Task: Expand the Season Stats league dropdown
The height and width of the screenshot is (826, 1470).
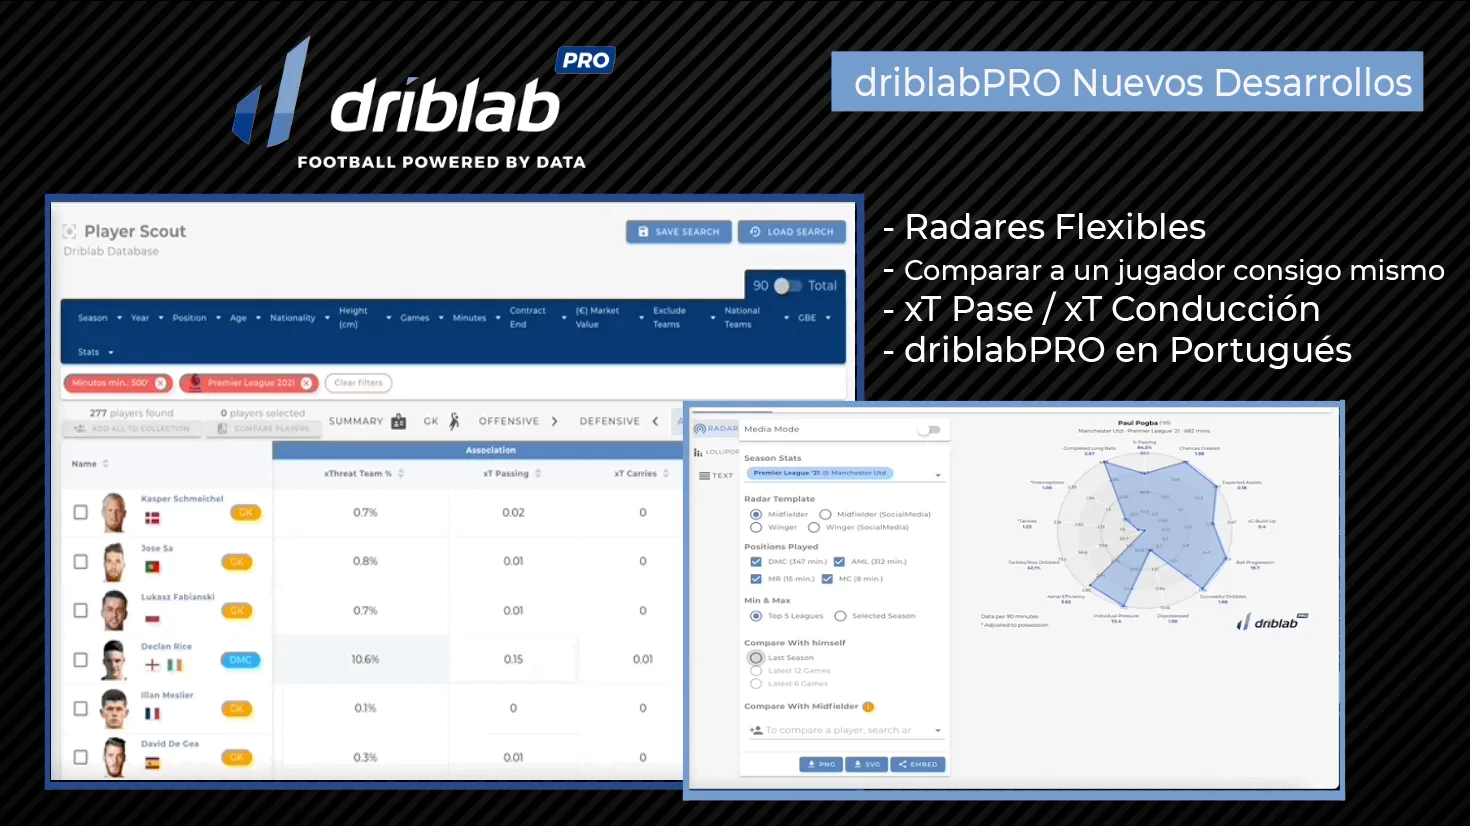Action: [x=938, y=474]
